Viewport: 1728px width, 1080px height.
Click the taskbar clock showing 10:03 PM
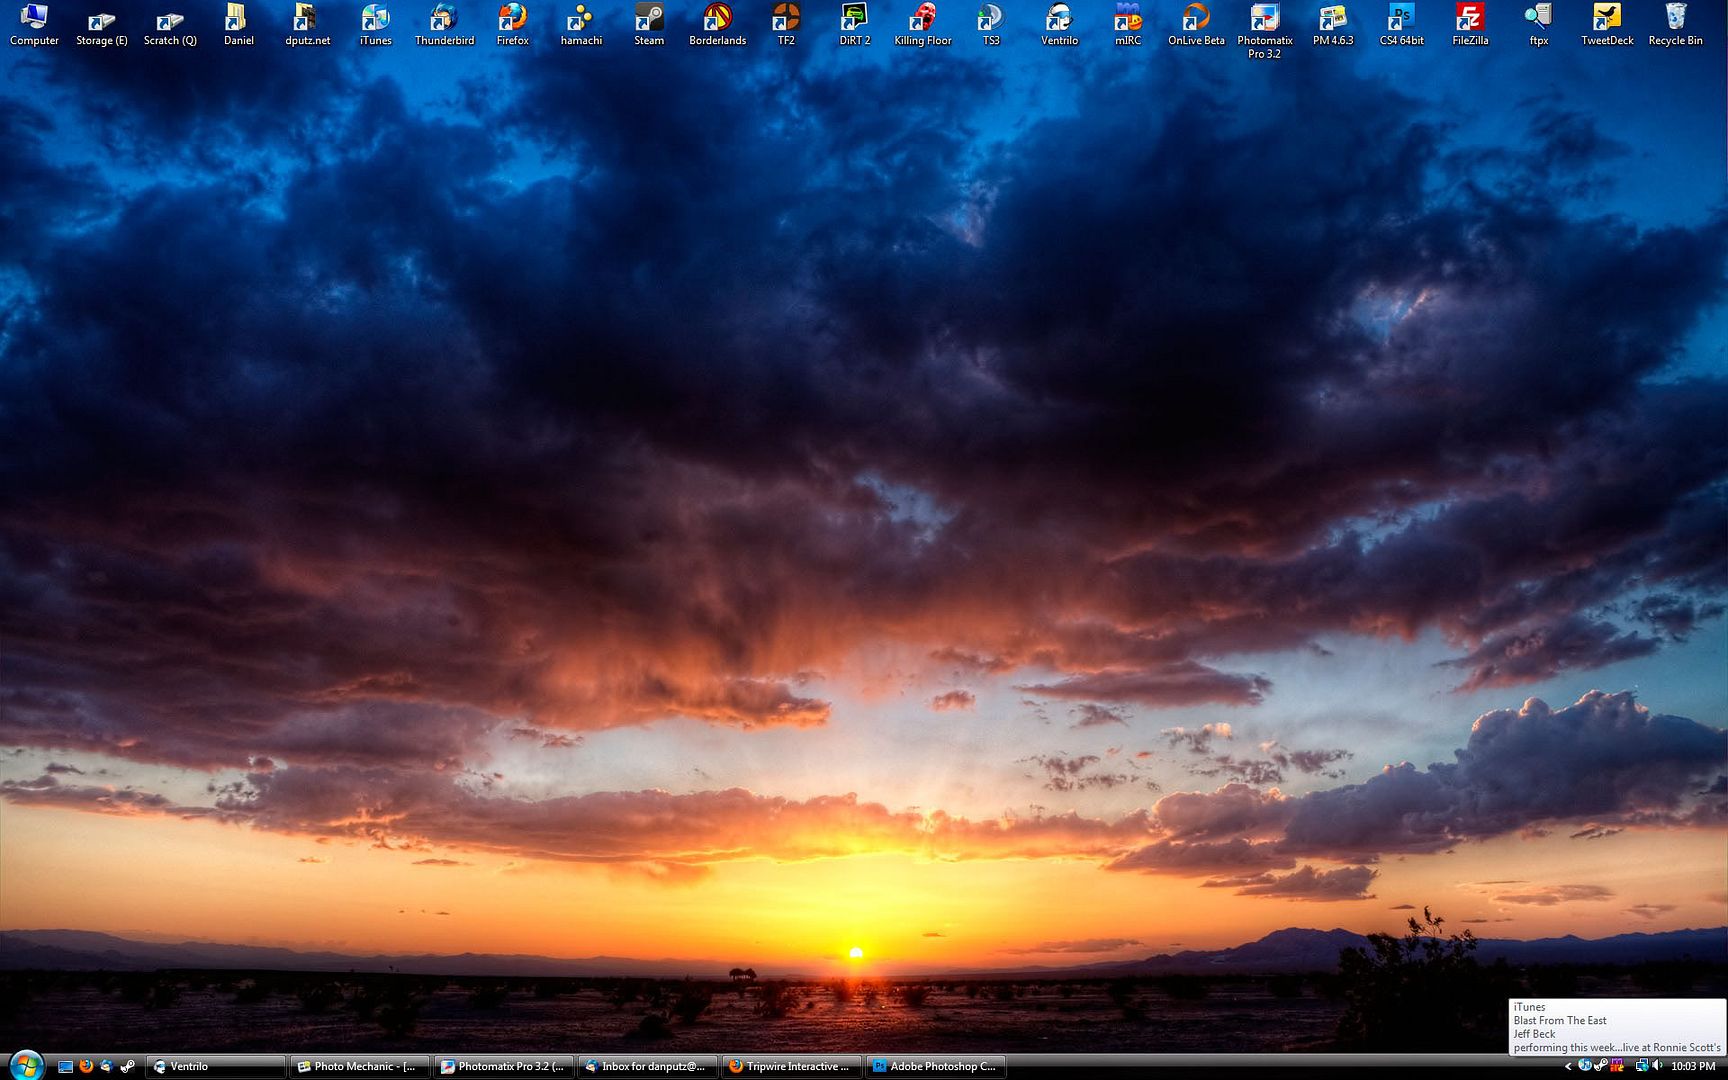coord(1693,1067)
